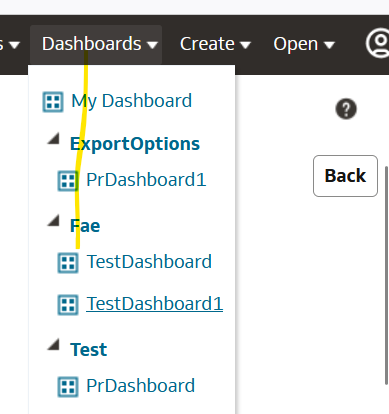Open the Create dropdown menu

click(215, 44)
